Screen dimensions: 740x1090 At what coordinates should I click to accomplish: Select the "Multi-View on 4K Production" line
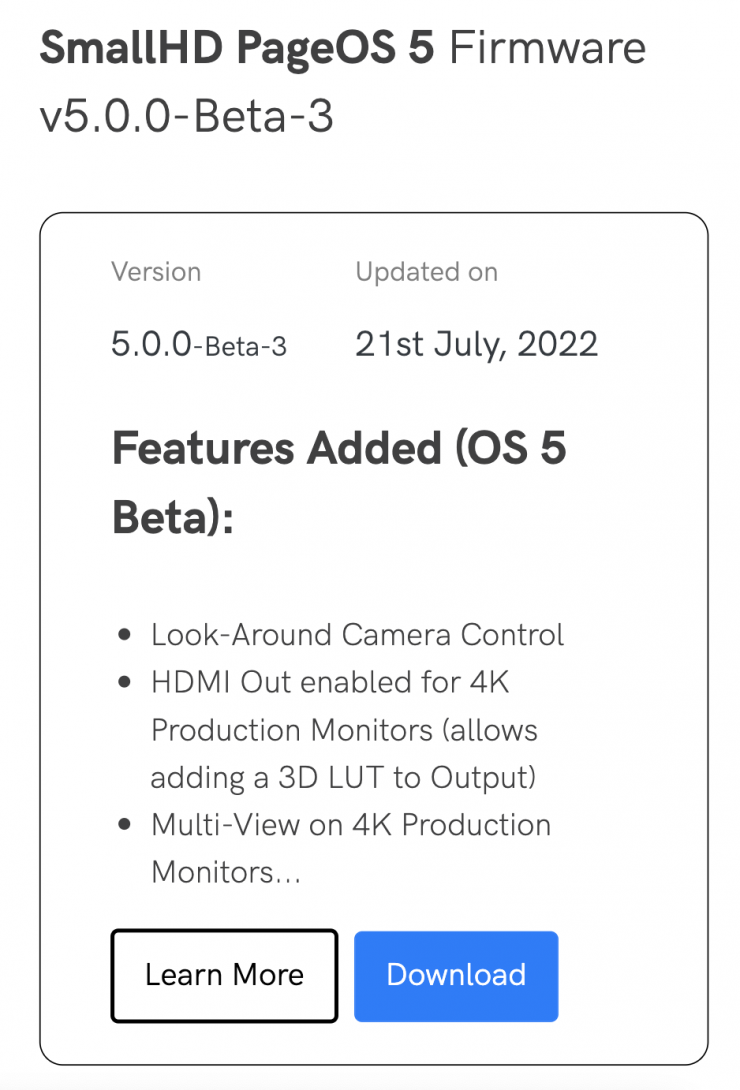pyautogui.click(x=351, y=825)
